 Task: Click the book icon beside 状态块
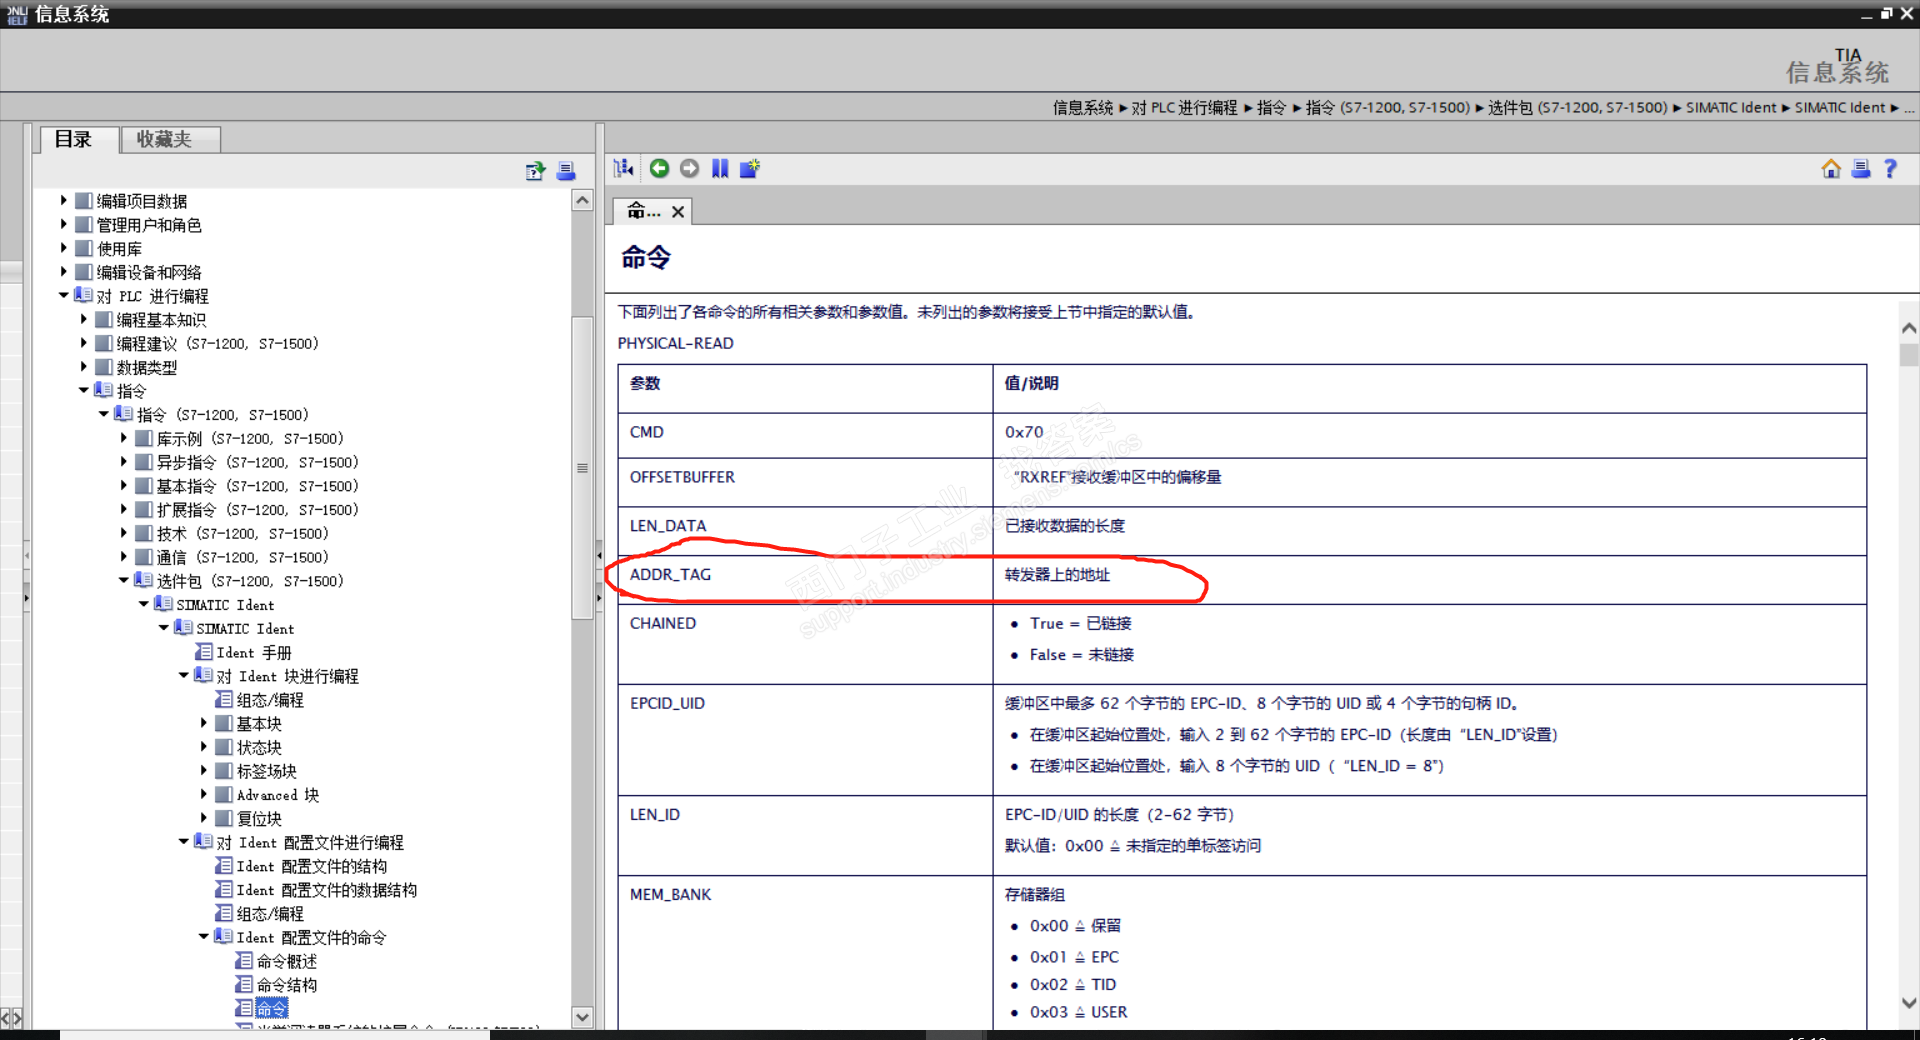[x=224, y=747]
